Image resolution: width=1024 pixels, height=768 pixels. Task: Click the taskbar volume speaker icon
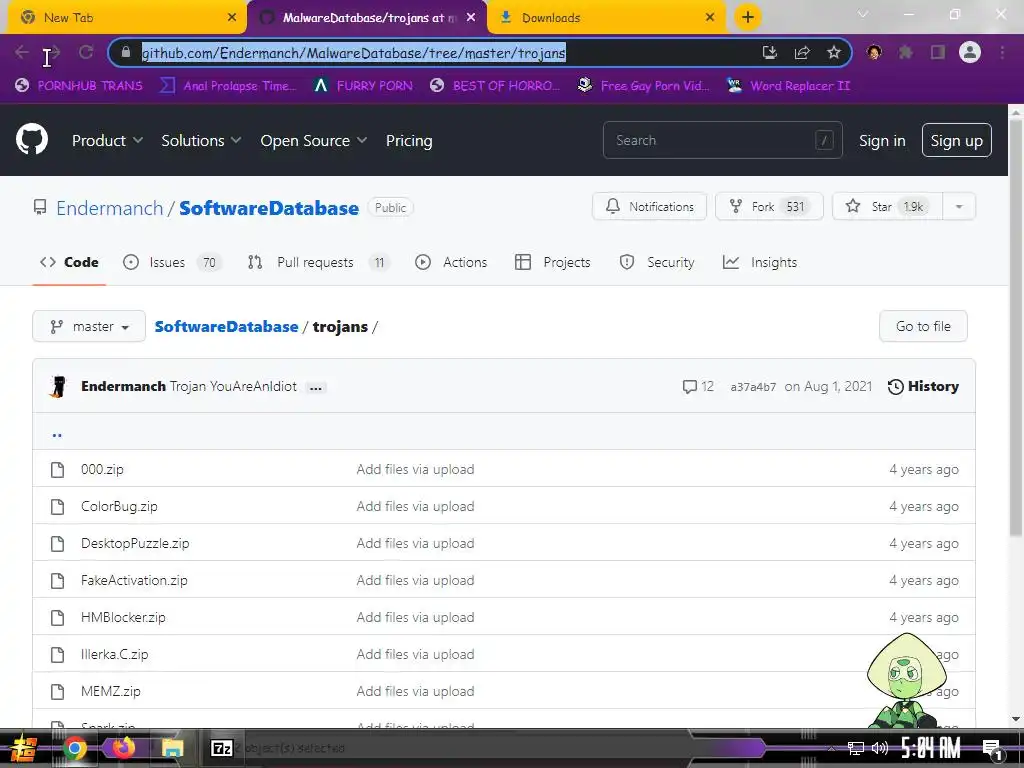[x=880, y=748]
